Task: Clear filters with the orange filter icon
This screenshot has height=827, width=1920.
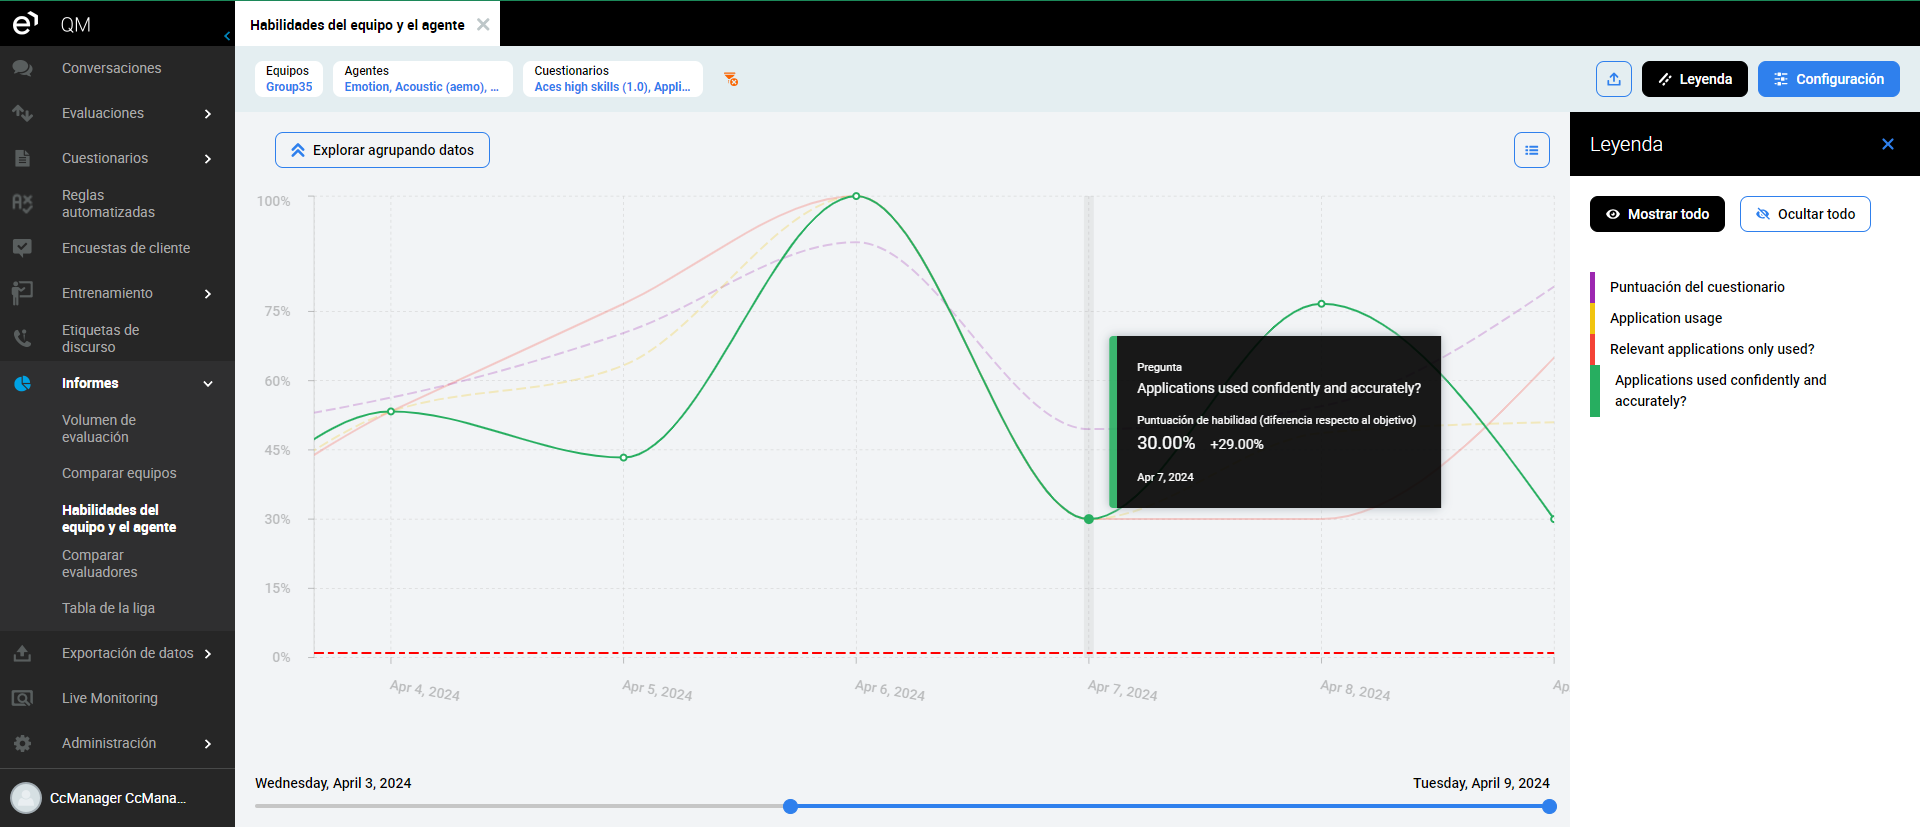Action: [x=731, y=79]
